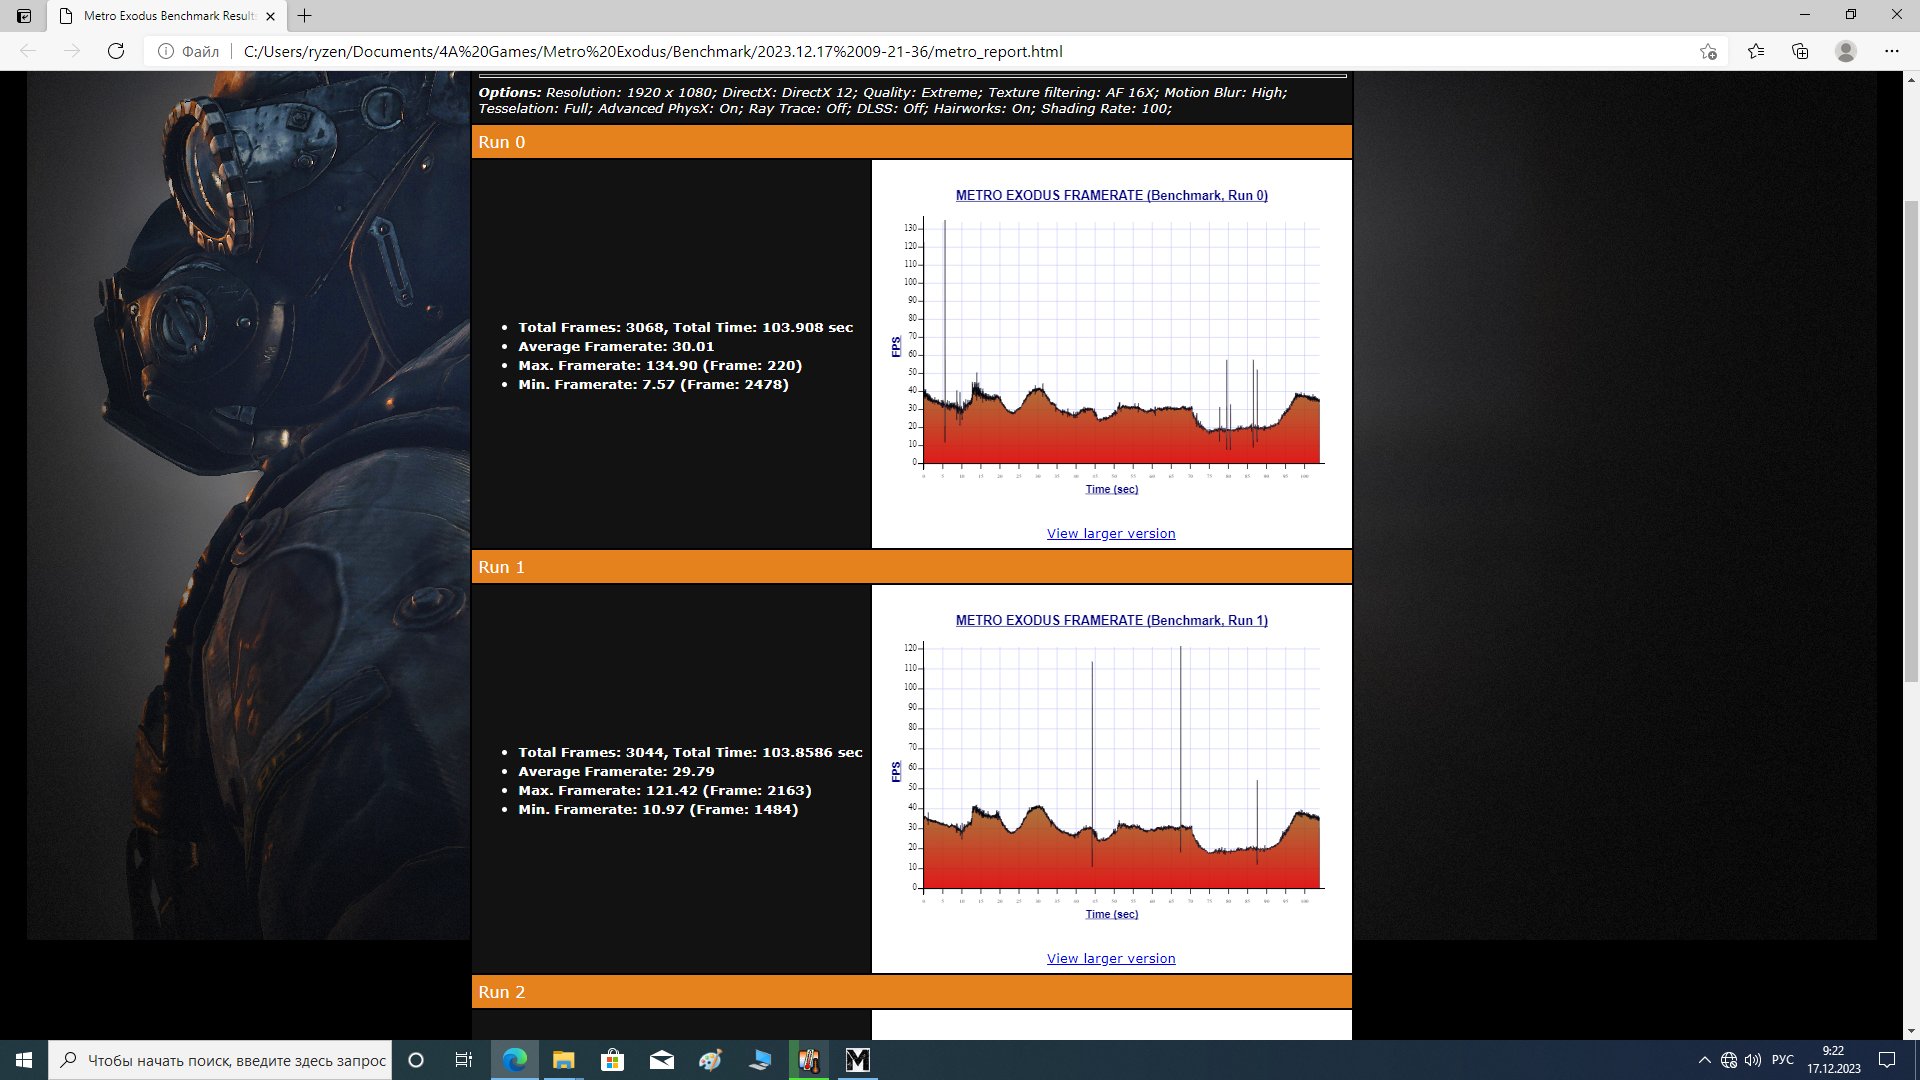Open View larger version link for Run 0
Image resolution: width=1920 pixels, height=1080 pixels.
click(x=1111, y=533)
